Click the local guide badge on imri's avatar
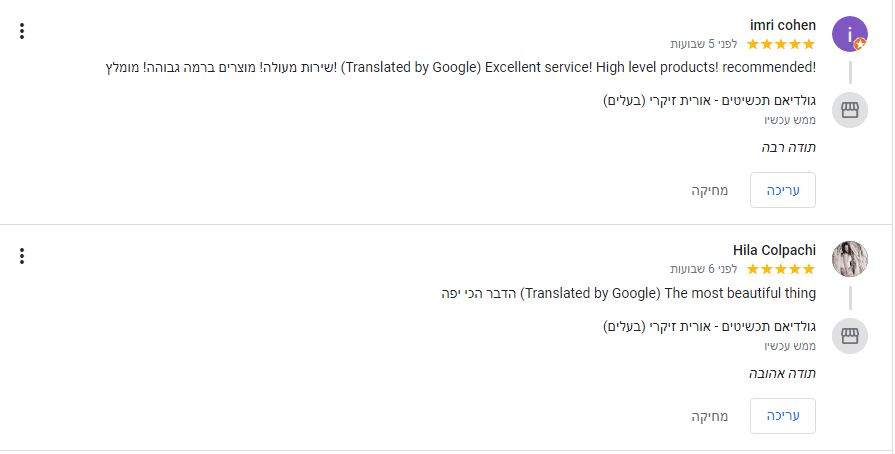Screen dimensions: 895x454 click(x=860, y=44)
